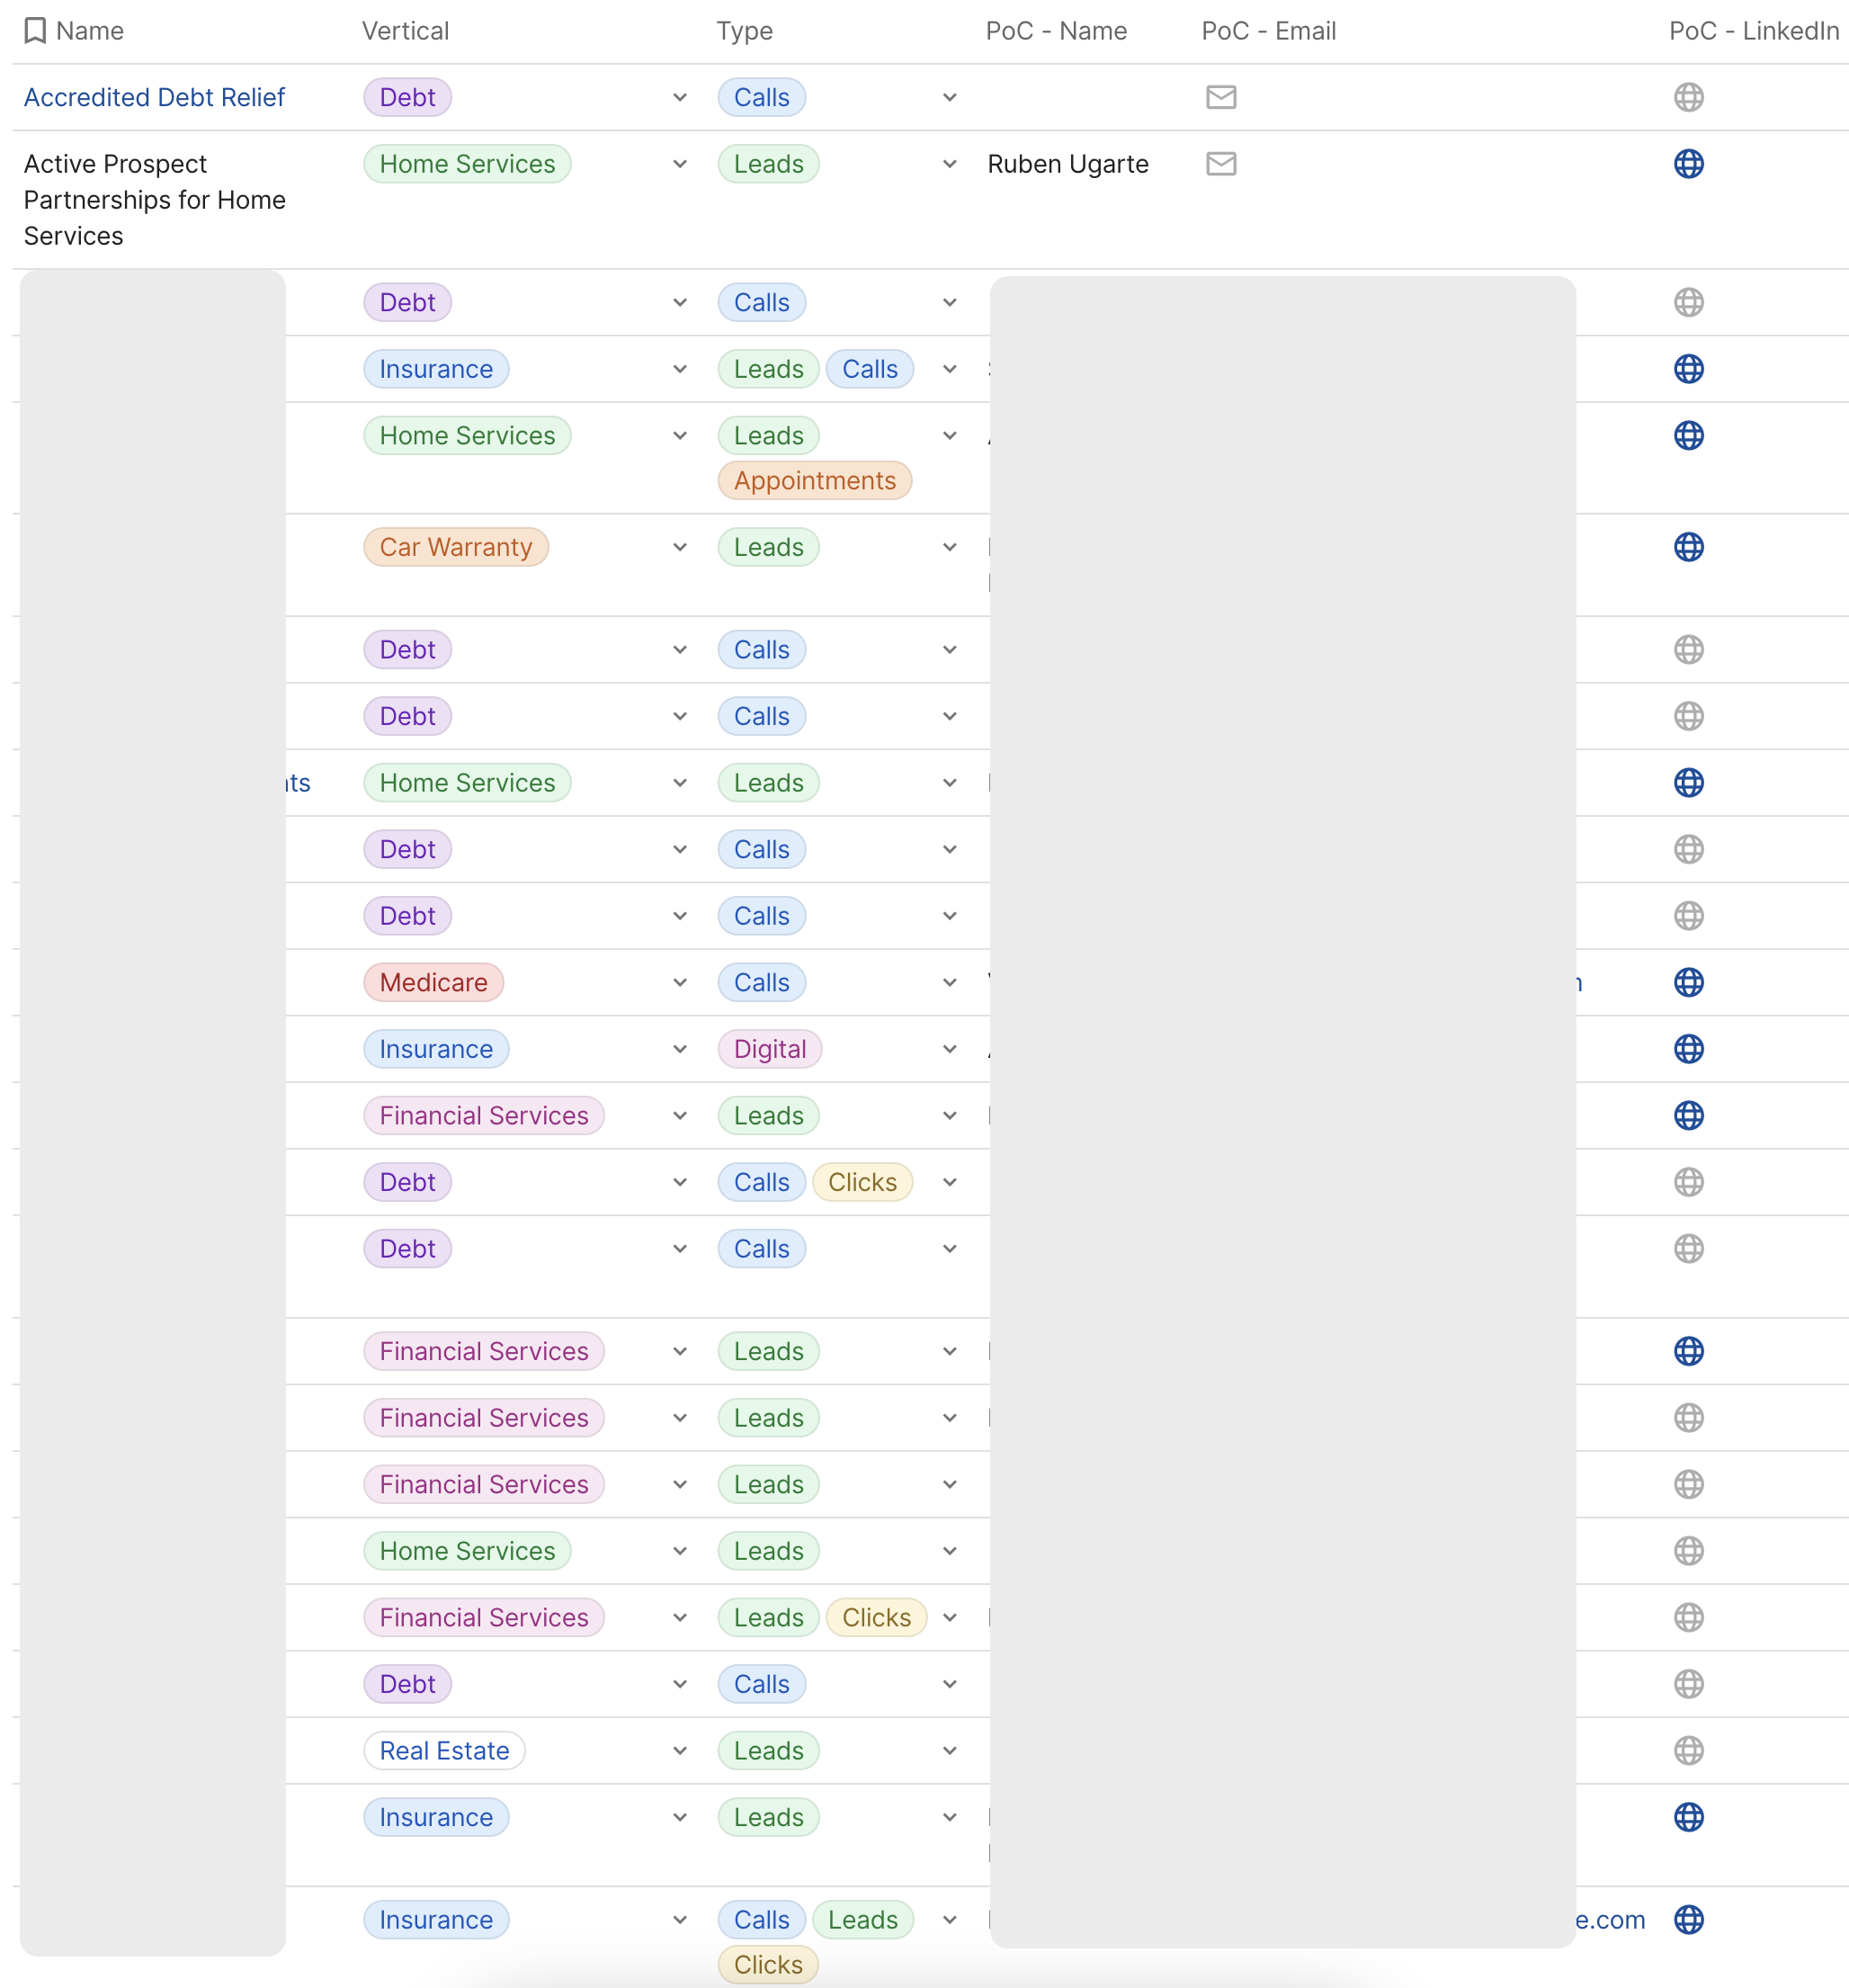Image resolution: width=1849 pixels, height=1988 pixels.
Task: Click the mail icon next to Ruben Ugarte
Action: (x=1221, y=163)
